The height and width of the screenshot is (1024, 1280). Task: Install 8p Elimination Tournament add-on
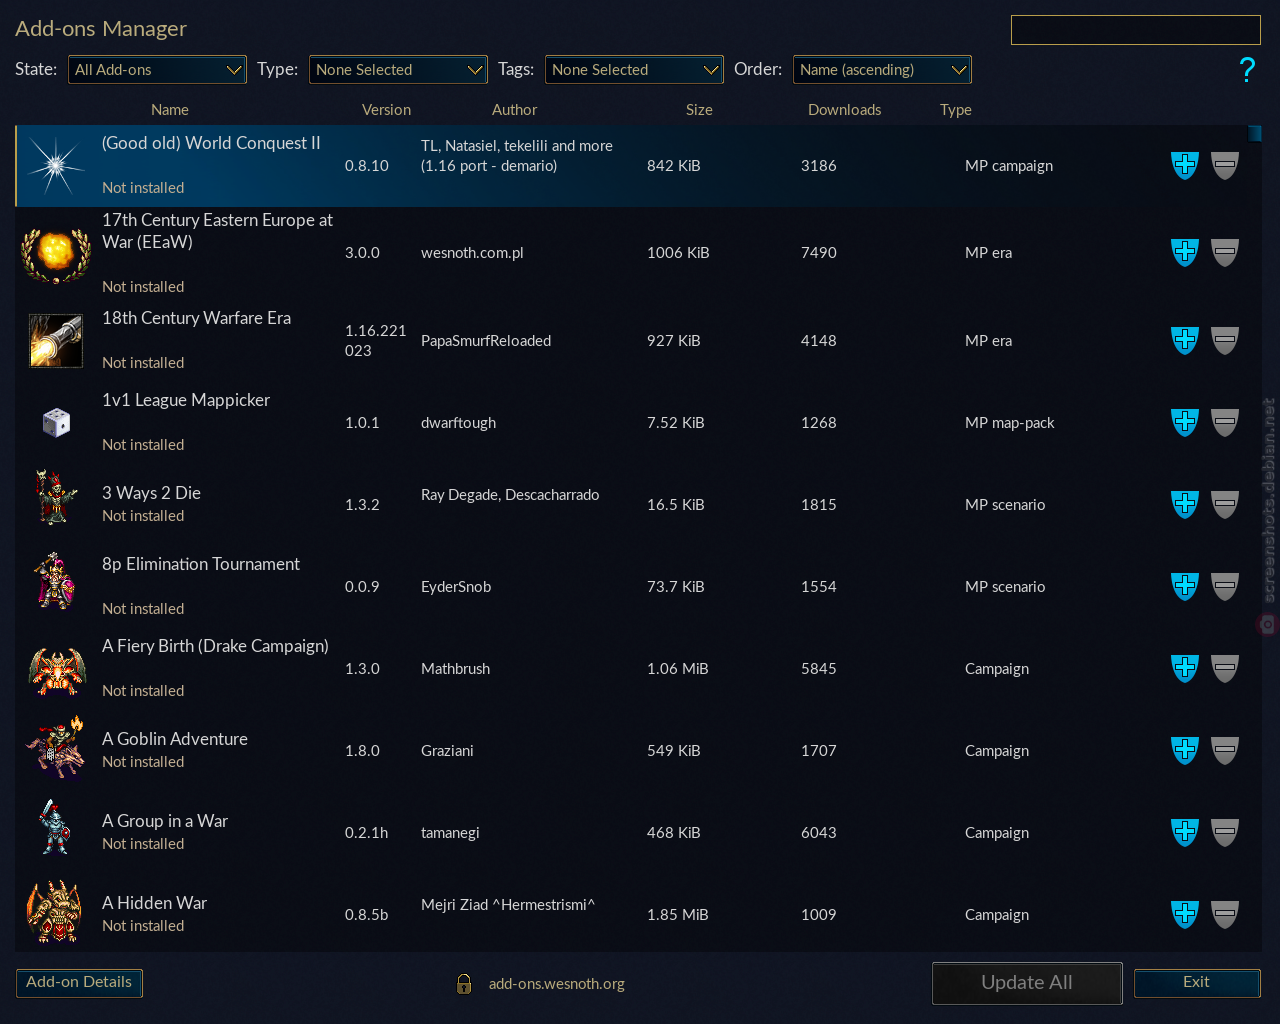point(1185,587)
